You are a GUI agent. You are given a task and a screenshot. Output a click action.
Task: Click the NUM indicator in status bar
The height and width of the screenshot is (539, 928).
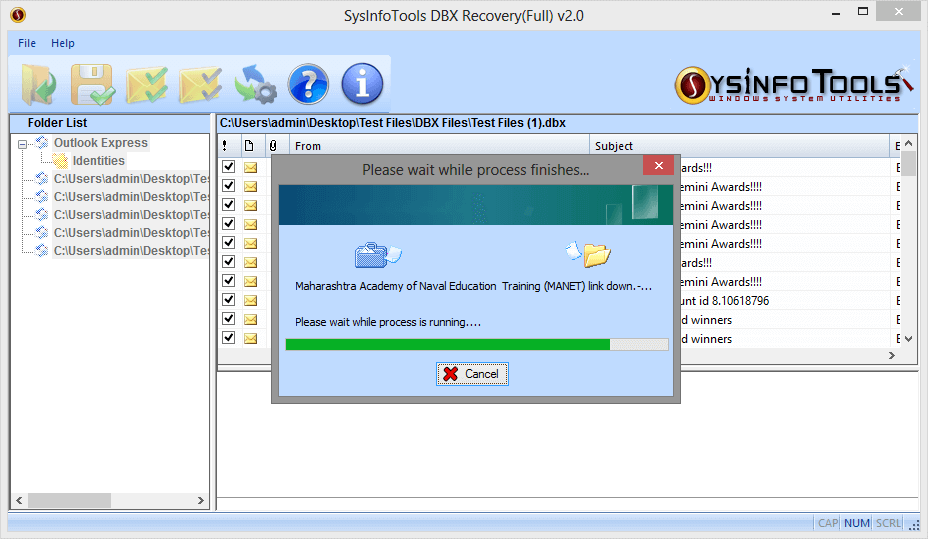(856, 523)
